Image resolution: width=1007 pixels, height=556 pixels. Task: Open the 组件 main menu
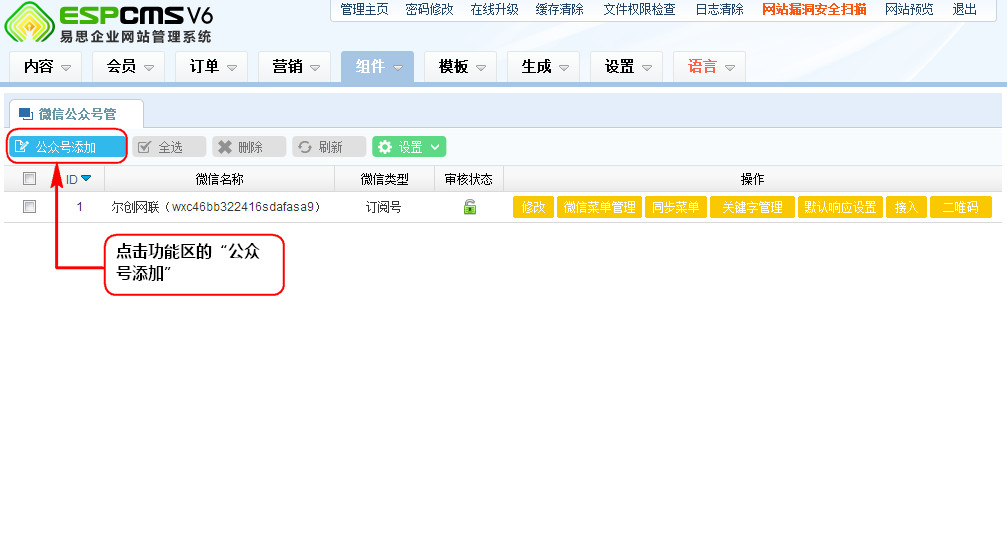[377, 67]
